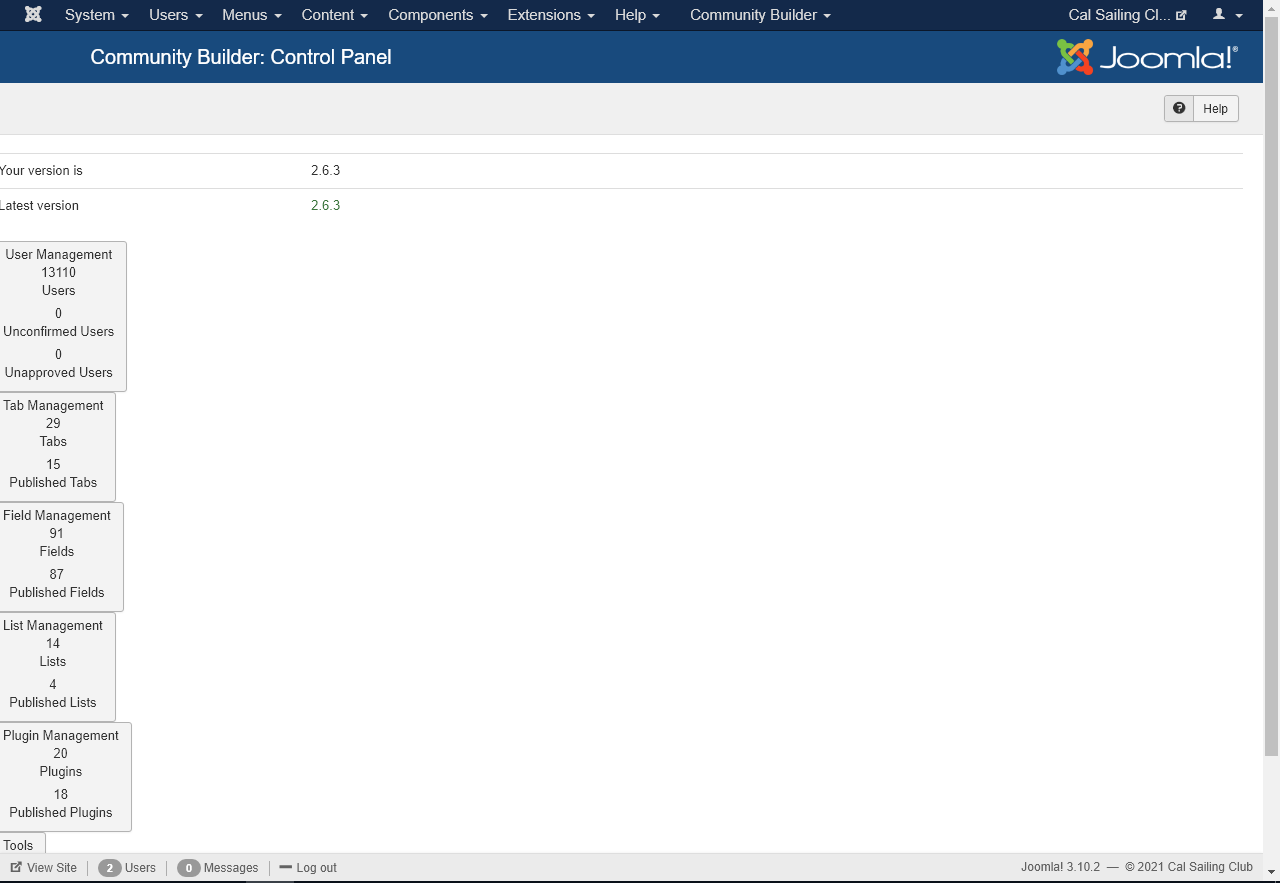The height and width of the screenshot is (883, 1280).
Task: Click Community Builder: Control Panel title
Action: click(x=241, y=57)
